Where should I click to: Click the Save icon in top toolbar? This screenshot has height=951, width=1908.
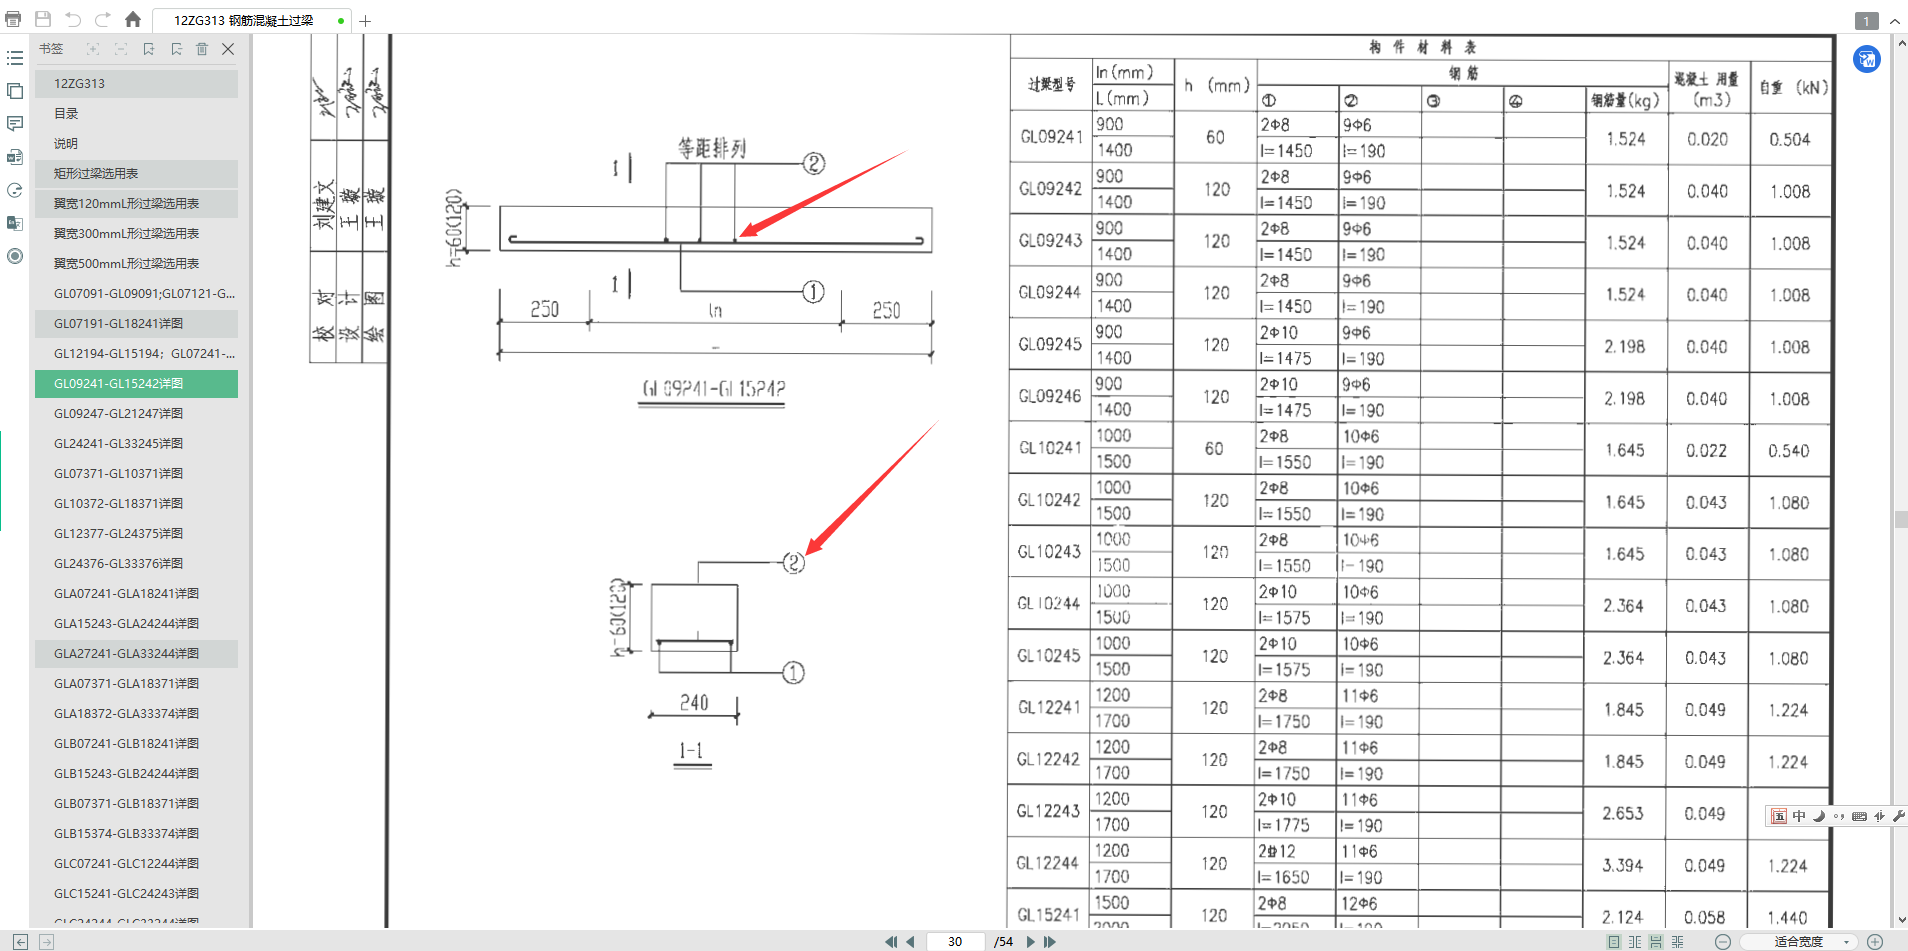[43, 19]
